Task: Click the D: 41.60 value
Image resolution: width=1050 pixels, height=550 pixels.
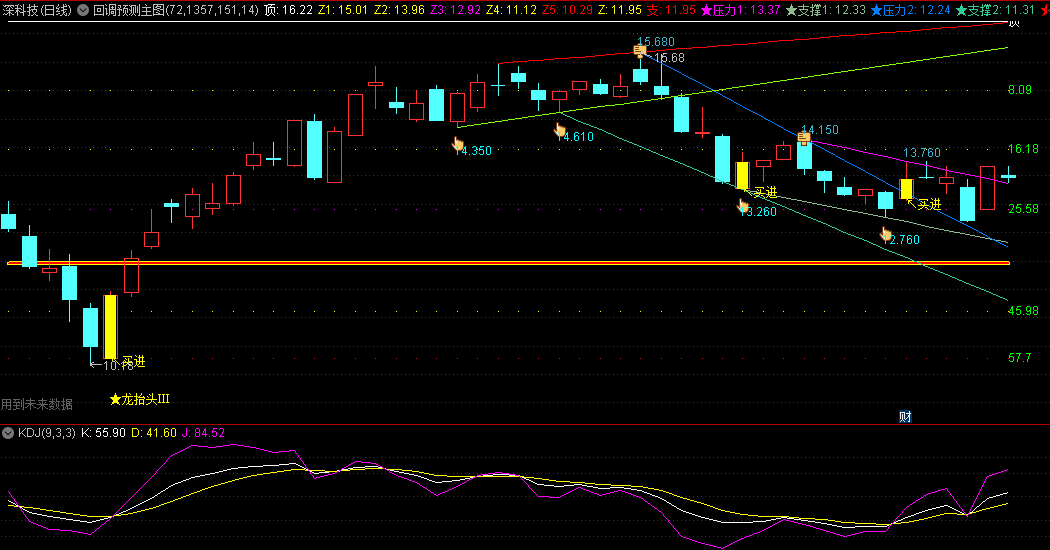Action: [154, 433]
